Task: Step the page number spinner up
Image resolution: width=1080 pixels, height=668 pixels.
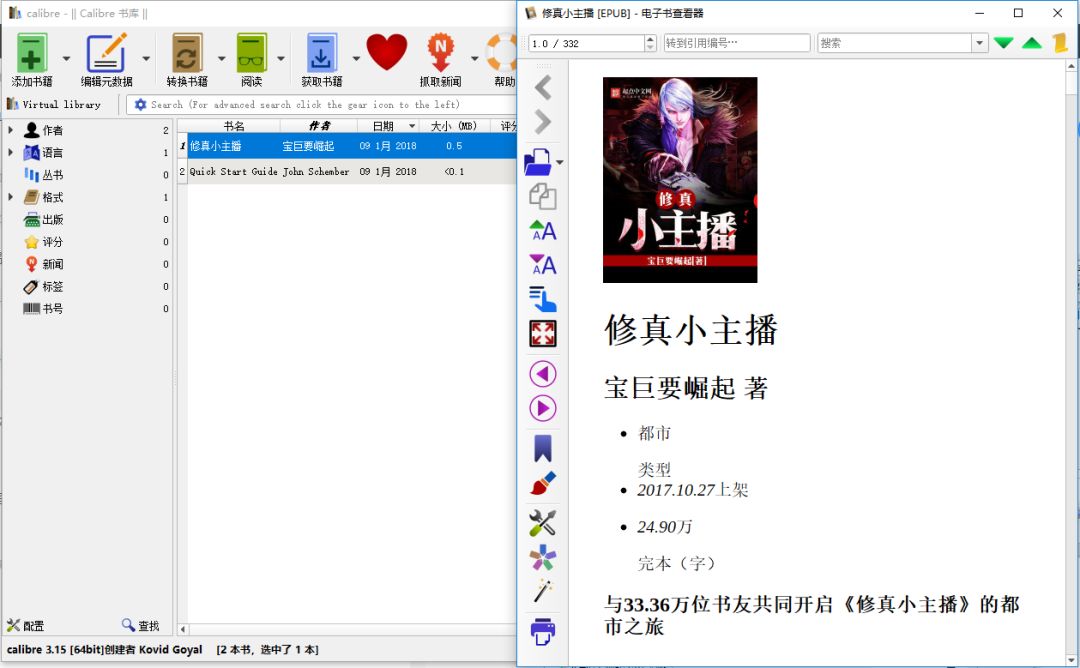Action: click(650, 39)
